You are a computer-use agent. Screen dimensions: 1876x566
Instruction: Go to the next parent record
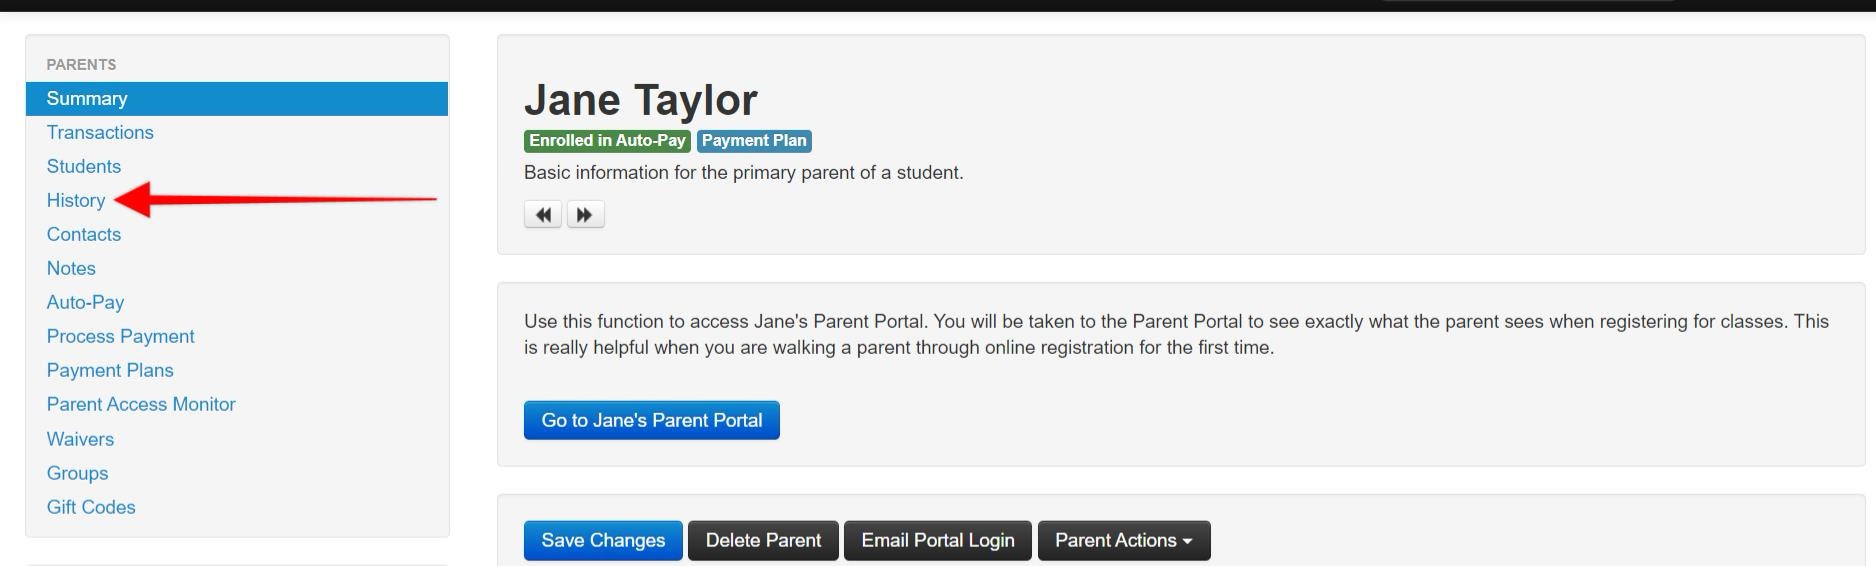(585, 215)
